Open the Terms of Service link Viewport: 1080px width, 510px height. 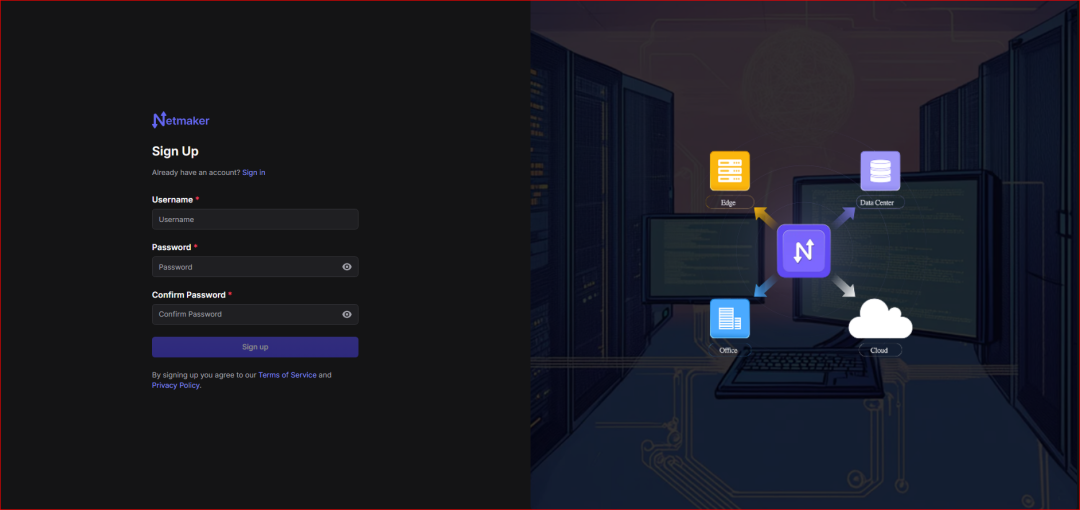[287, 375]
